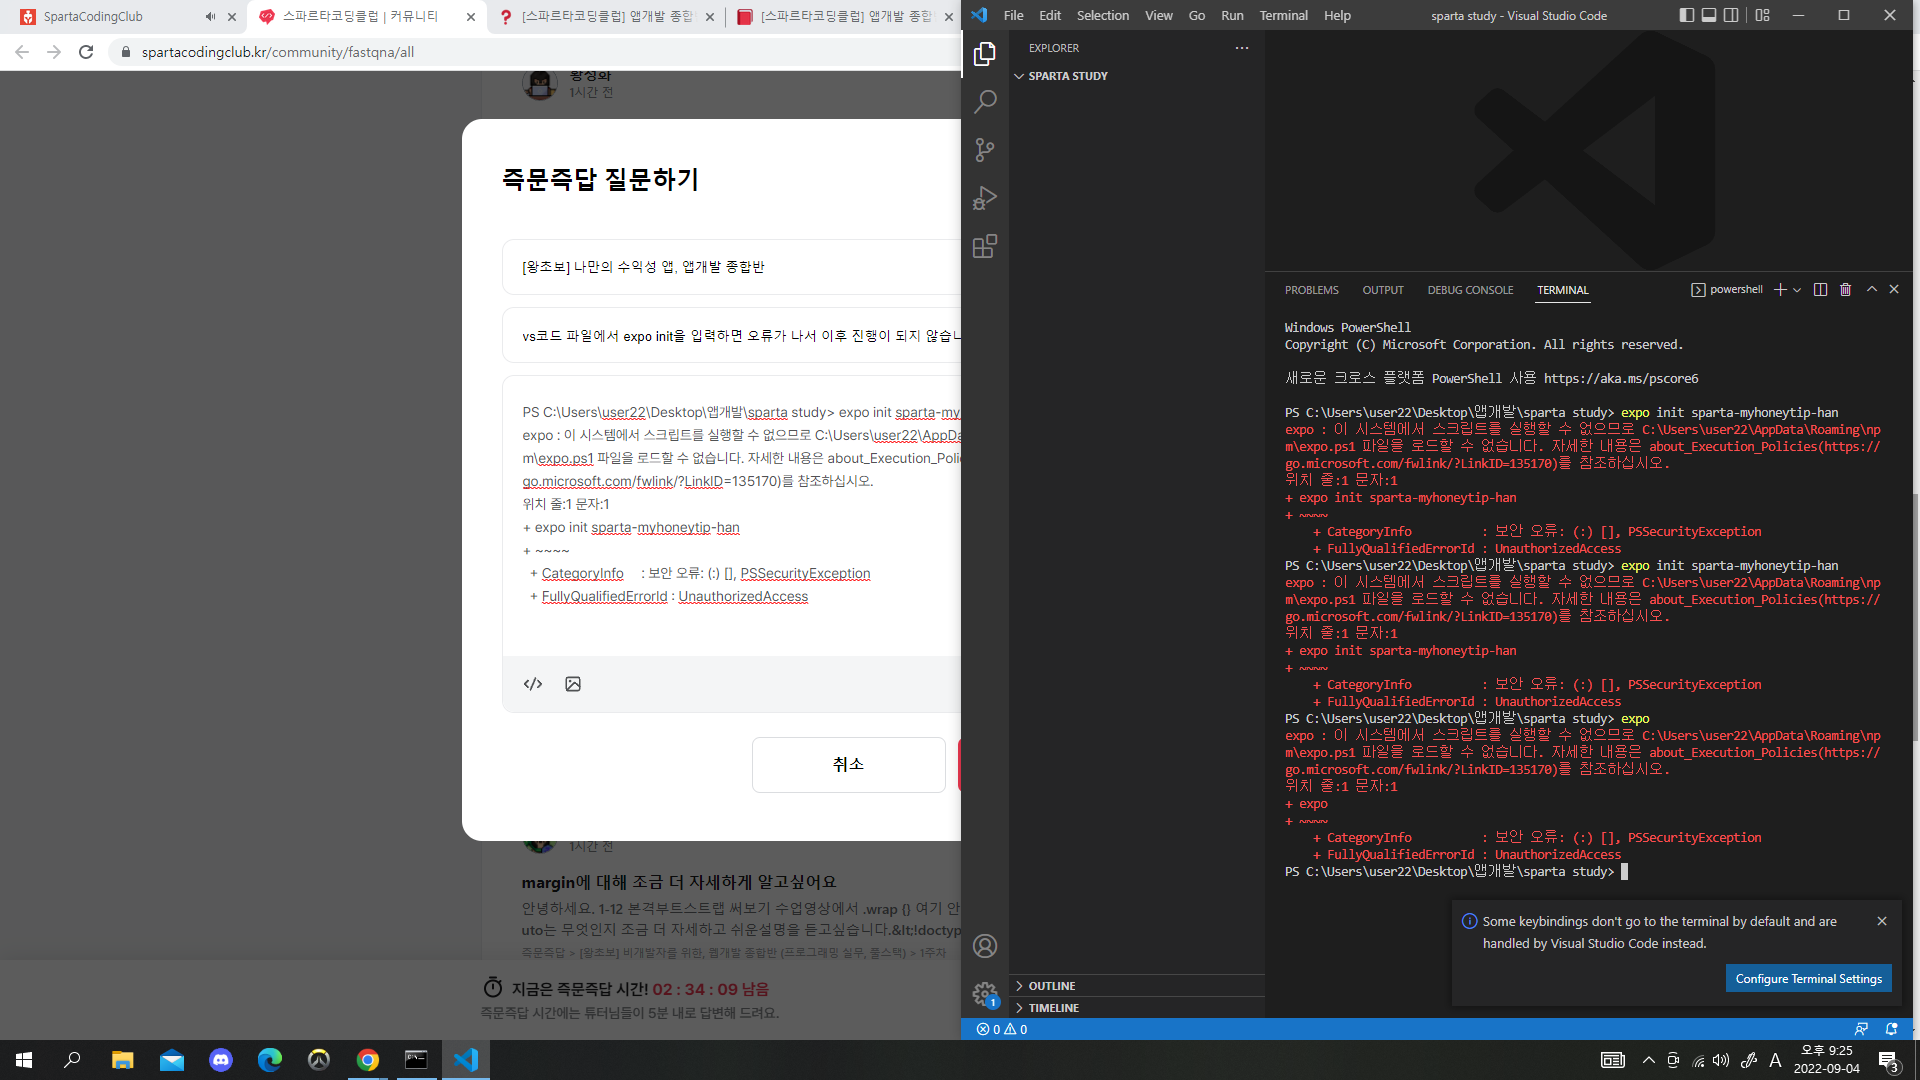
Task: Open File Explorer from the taskbar
Action: (123, 1060)
